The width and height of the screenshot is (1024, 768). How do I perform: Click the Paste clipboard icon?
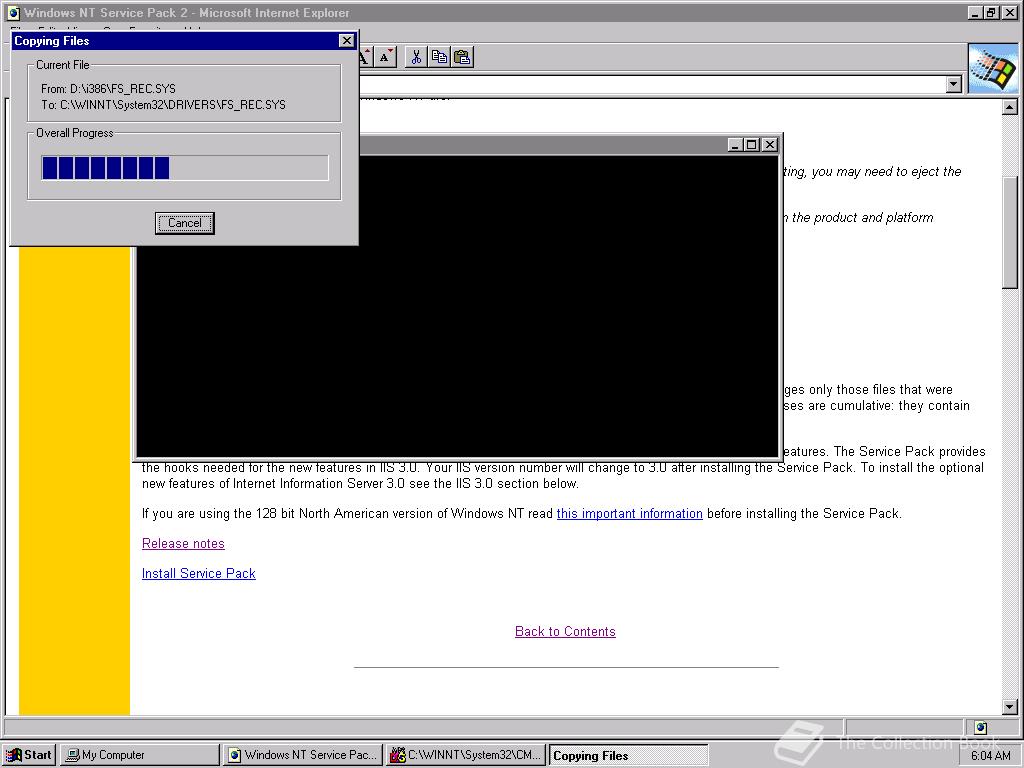462,57
